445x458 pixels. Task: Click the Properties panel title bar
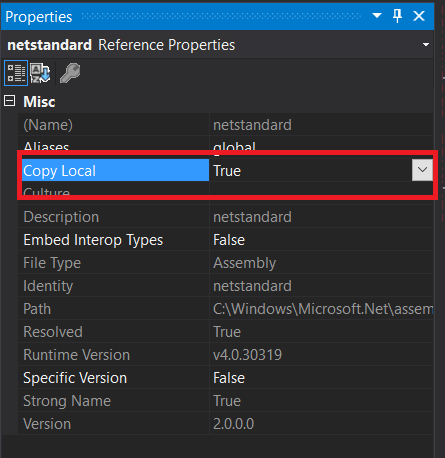(217, 16)
